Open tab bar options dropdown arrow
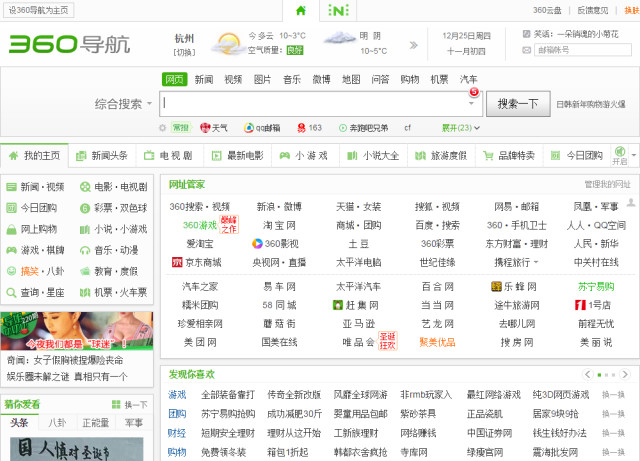The width and height of the screenshot is (640, 461). pyautogui.click(x=634, y=155)
